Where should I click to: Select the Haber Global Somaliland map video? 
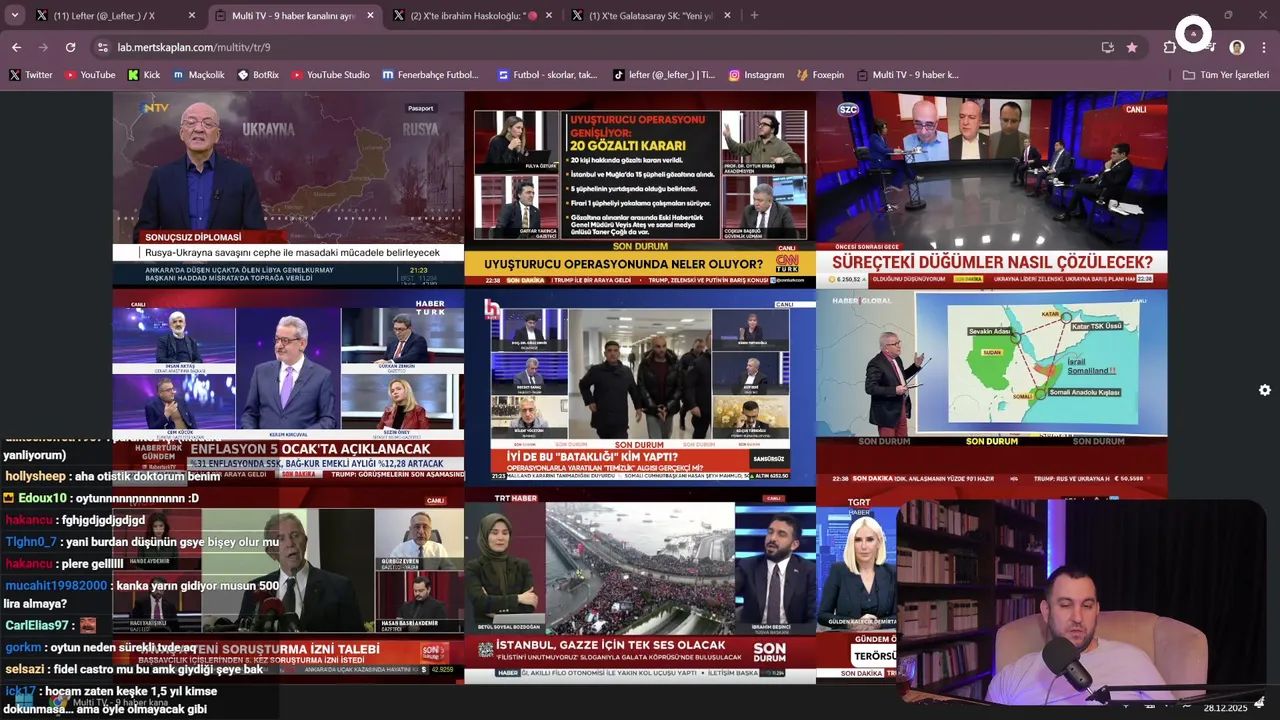click(x=991, y=388)
